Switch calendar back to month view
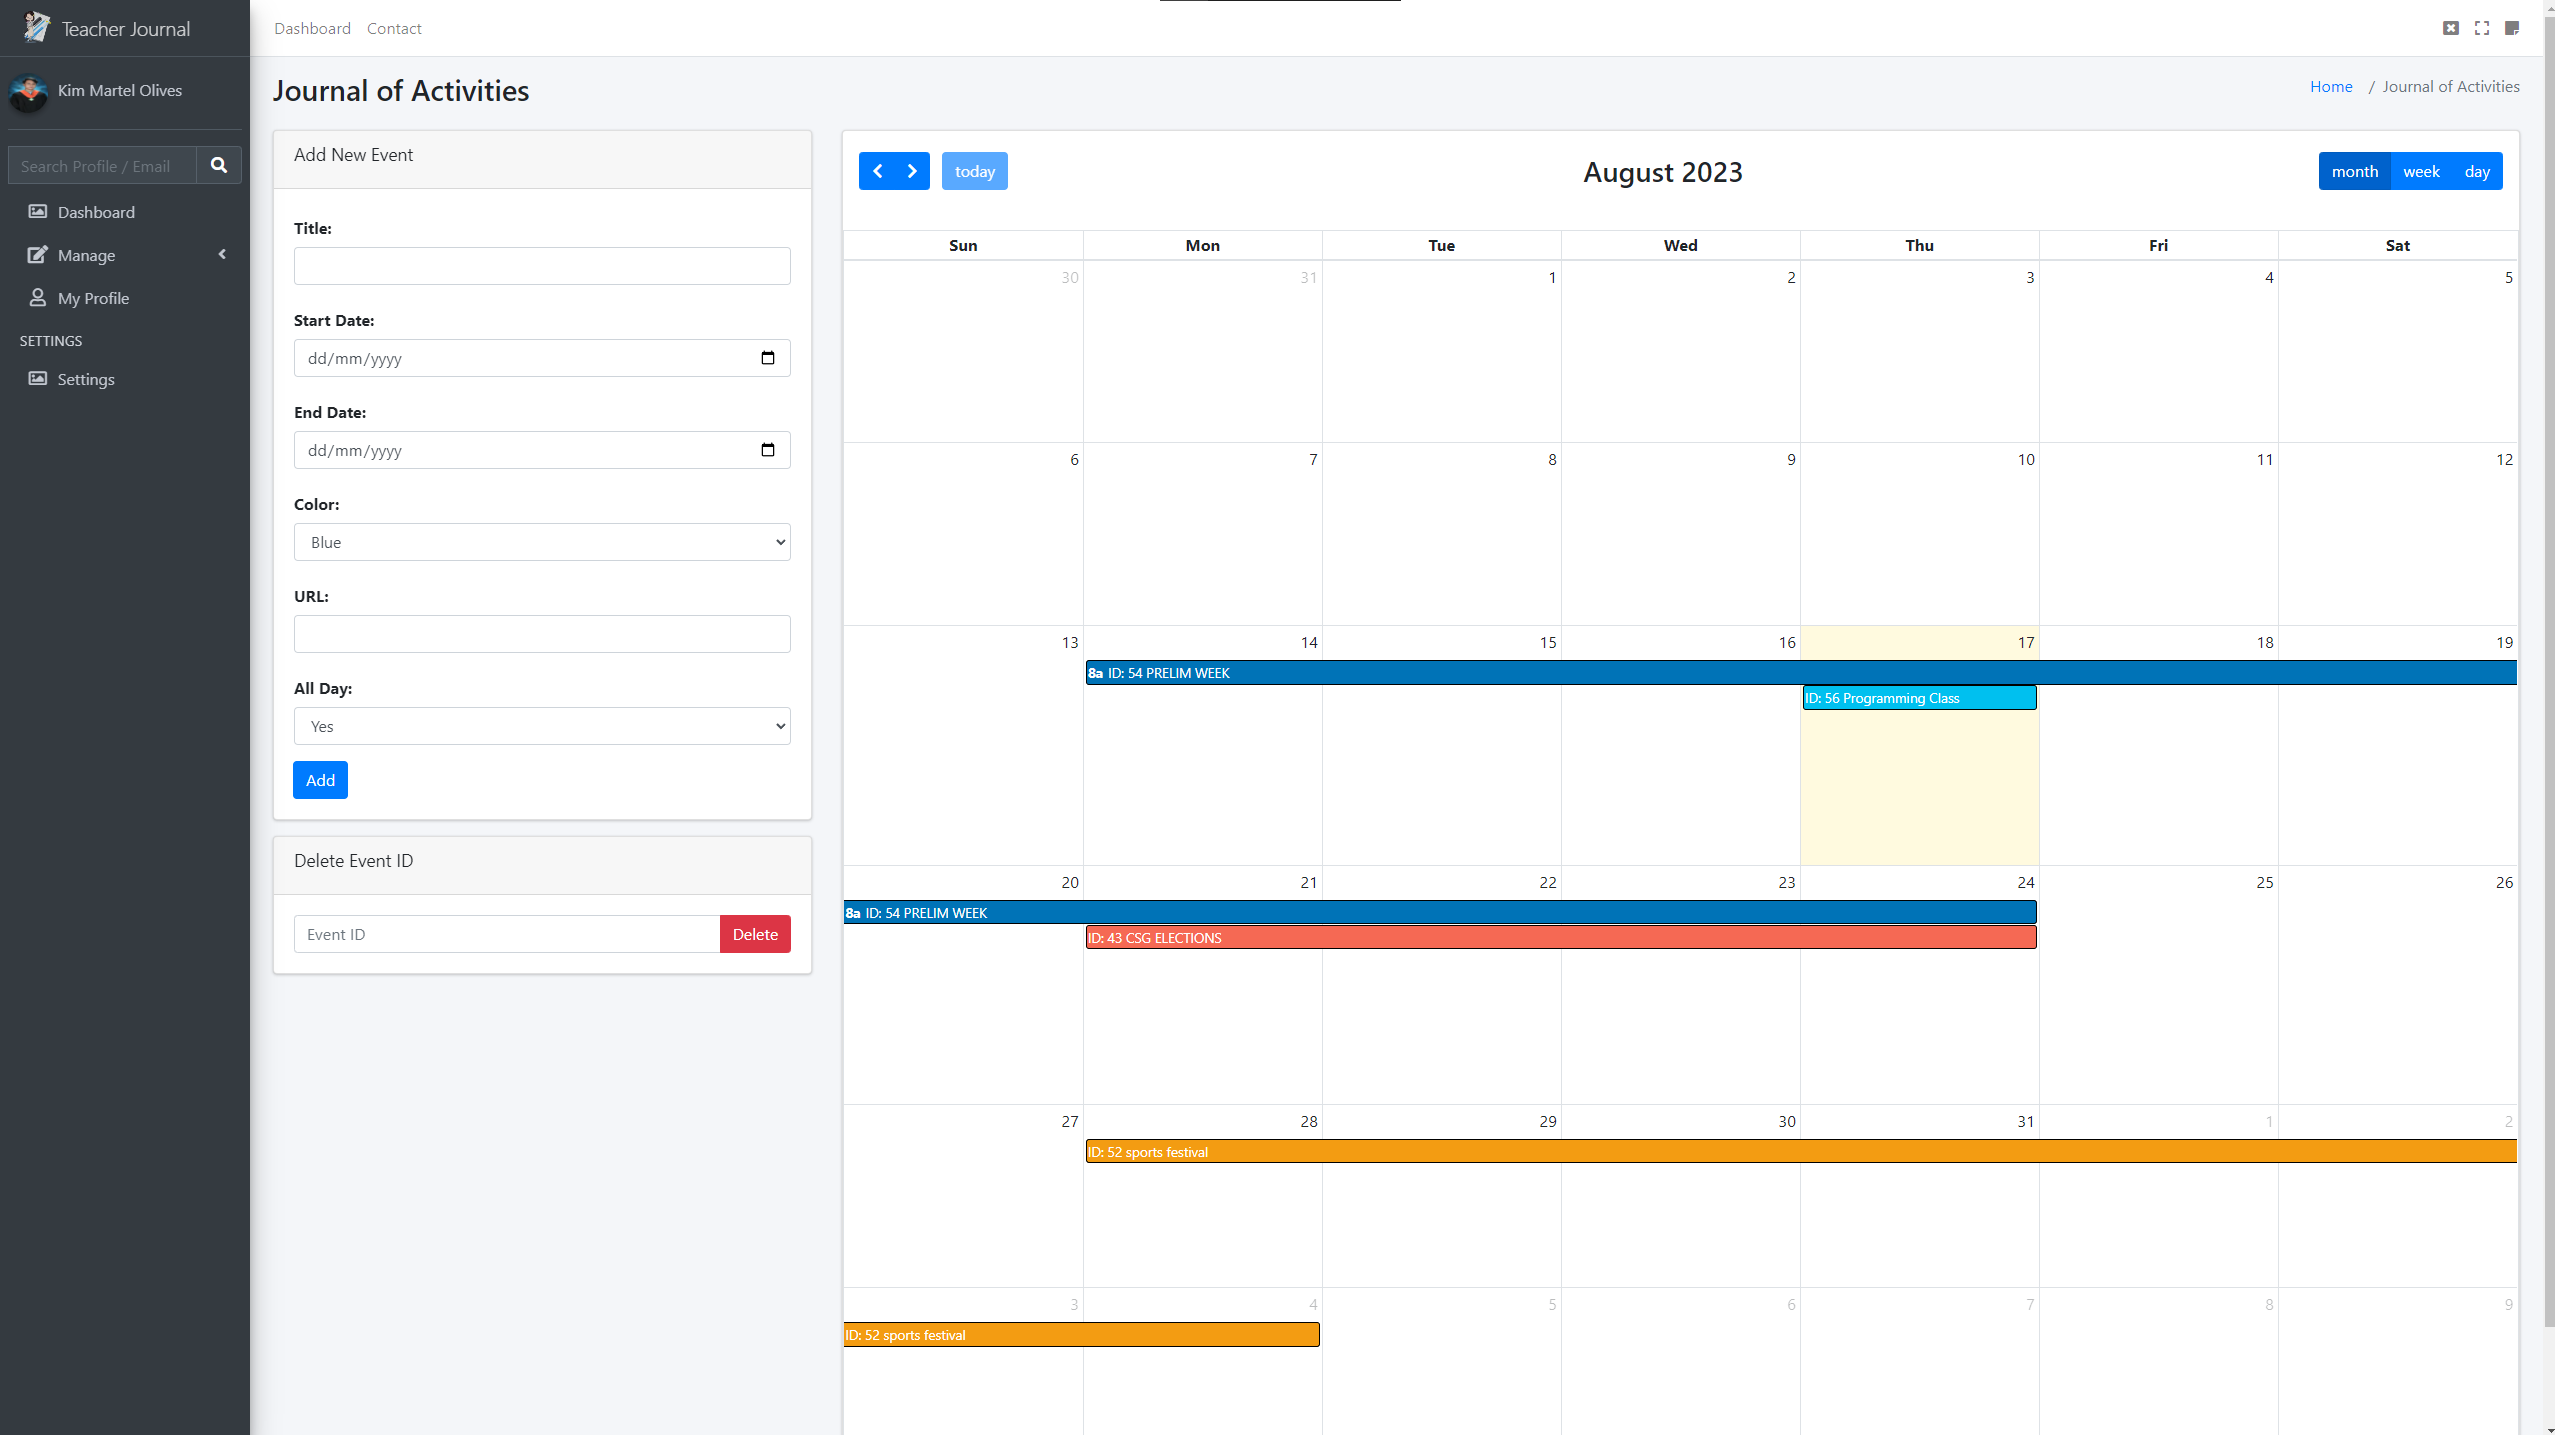 coord(2354,171)
